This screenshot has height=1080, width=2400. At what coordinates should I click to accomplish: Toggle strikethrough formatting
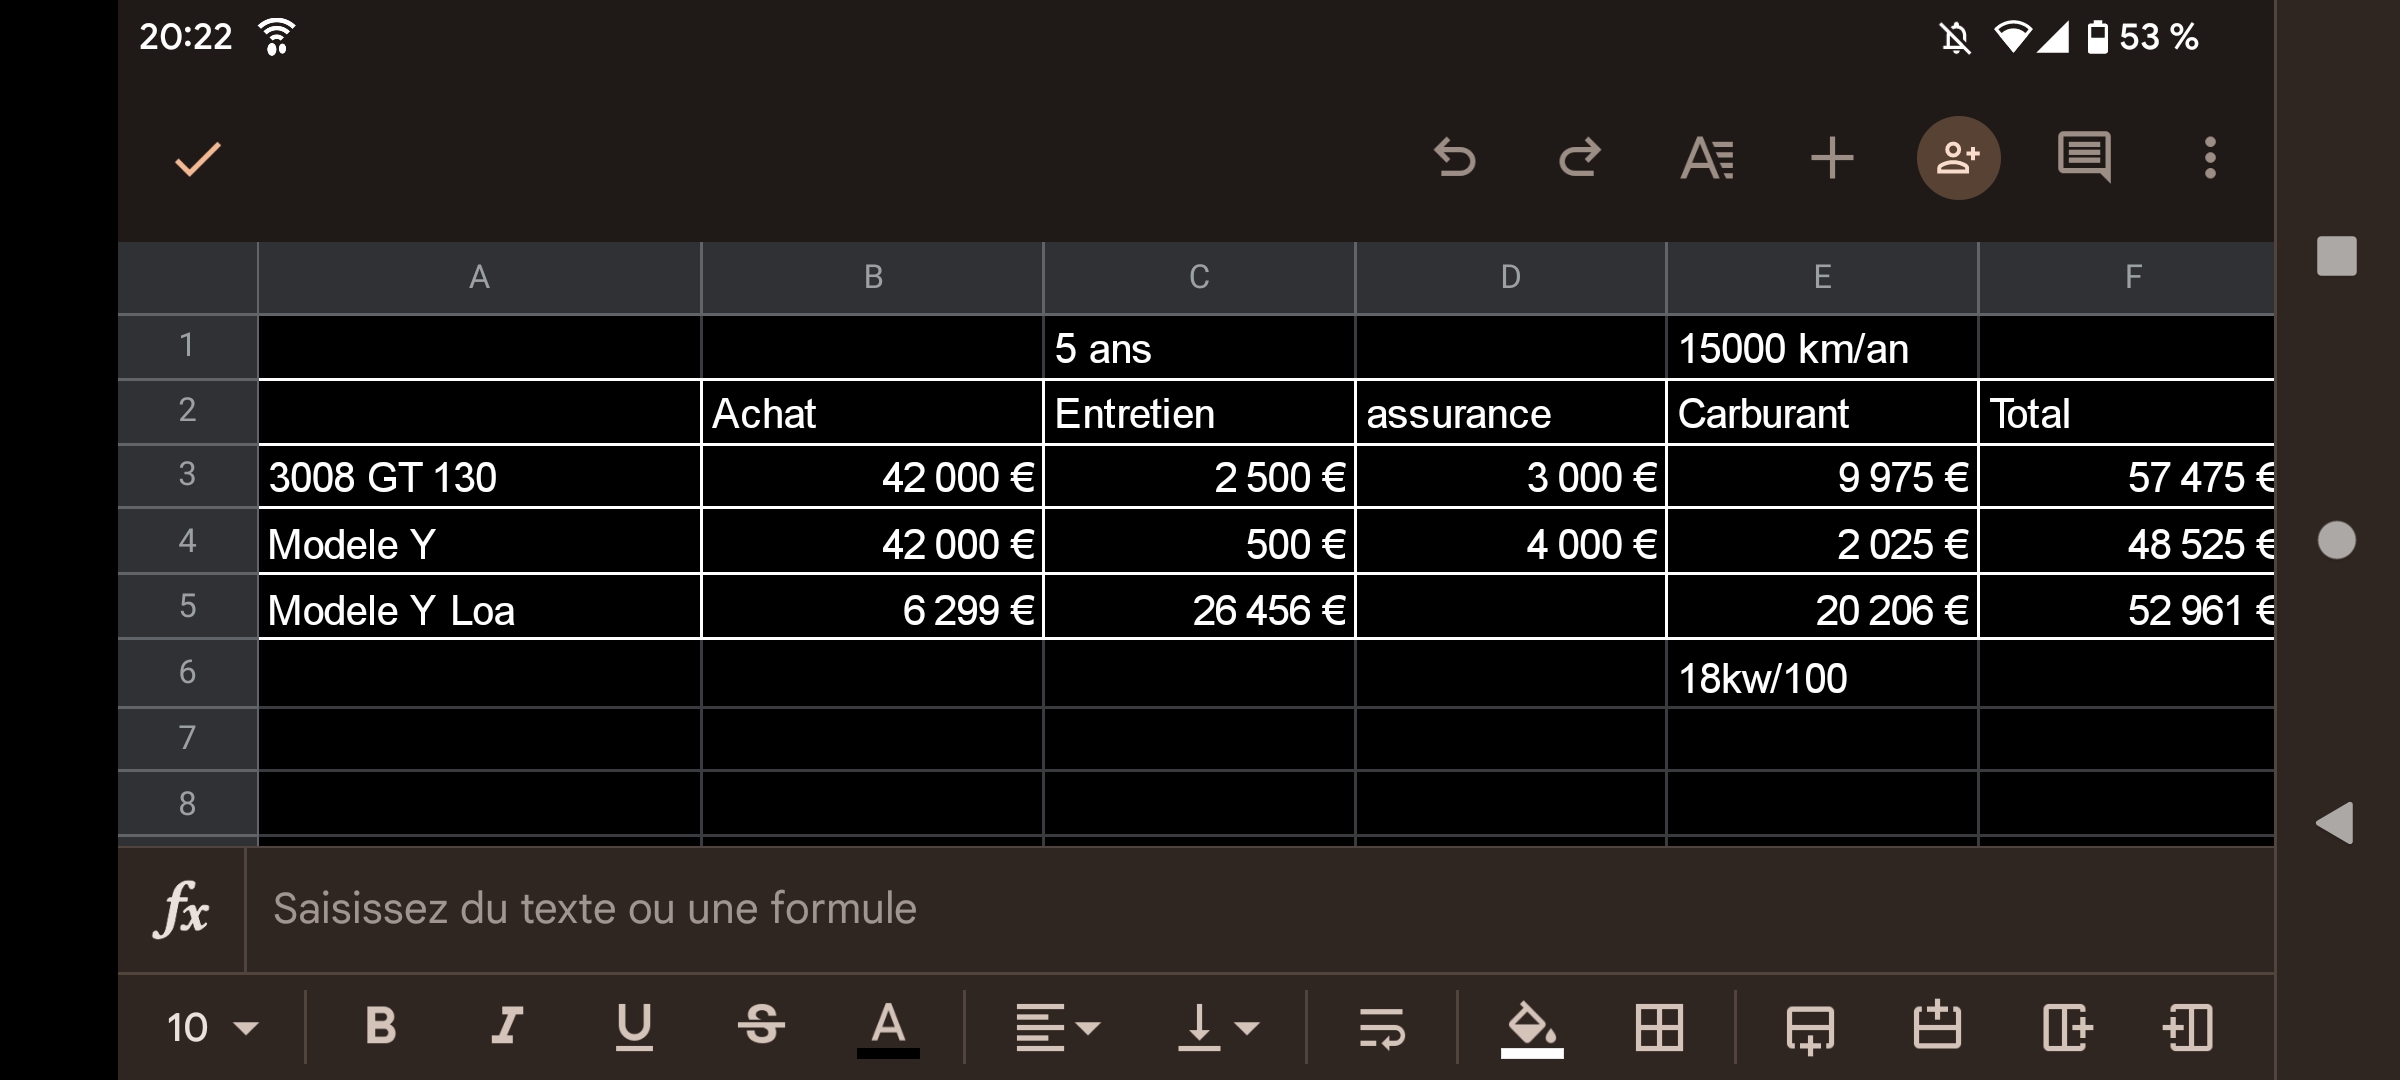[761, 1027]
